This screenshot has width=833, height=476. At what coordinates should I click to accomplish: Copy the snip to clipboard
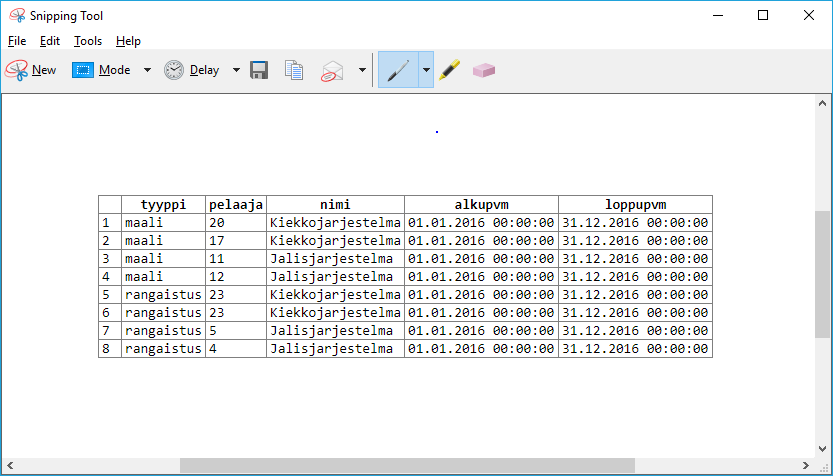coord(294,70)
